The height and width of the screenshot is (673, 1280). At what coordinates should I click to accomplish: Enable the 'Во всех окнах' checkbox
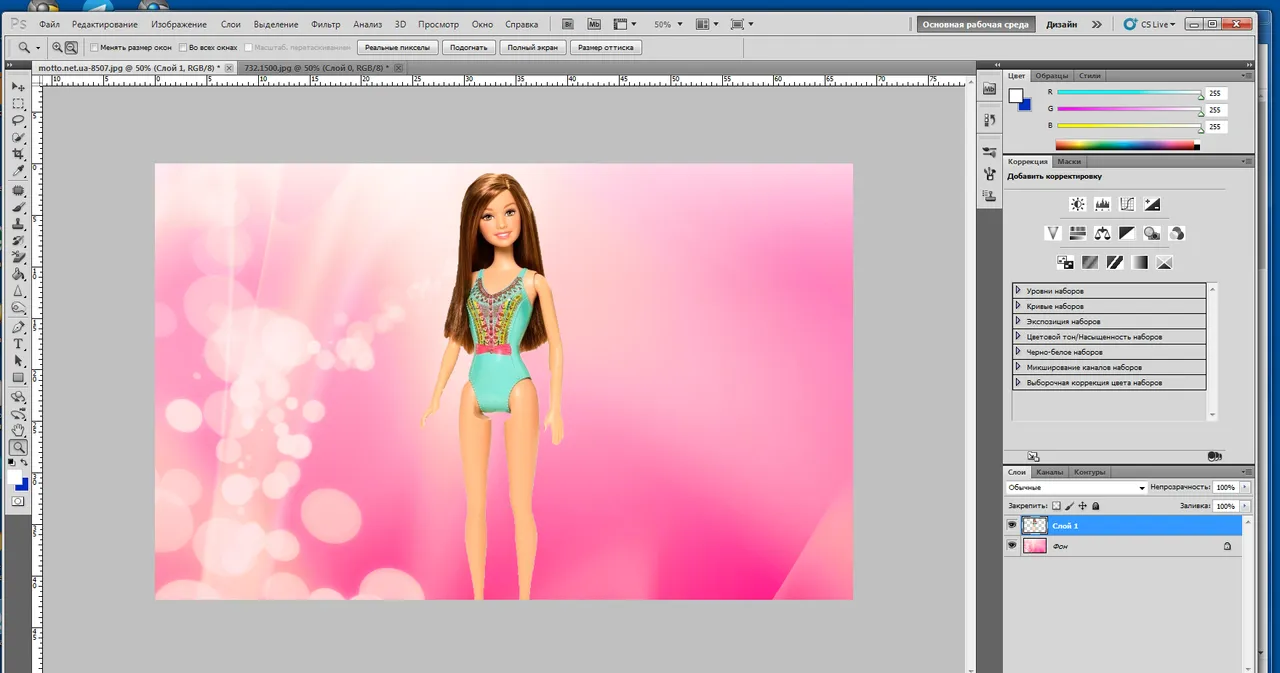pyautogui.click(x=183, y=47)
